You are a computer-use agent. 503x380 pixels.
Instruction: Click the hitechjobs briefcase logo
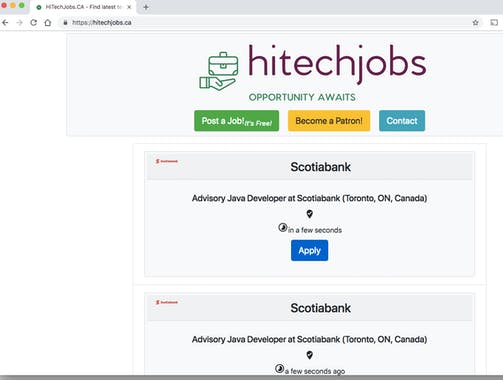(x=219, y=71)
